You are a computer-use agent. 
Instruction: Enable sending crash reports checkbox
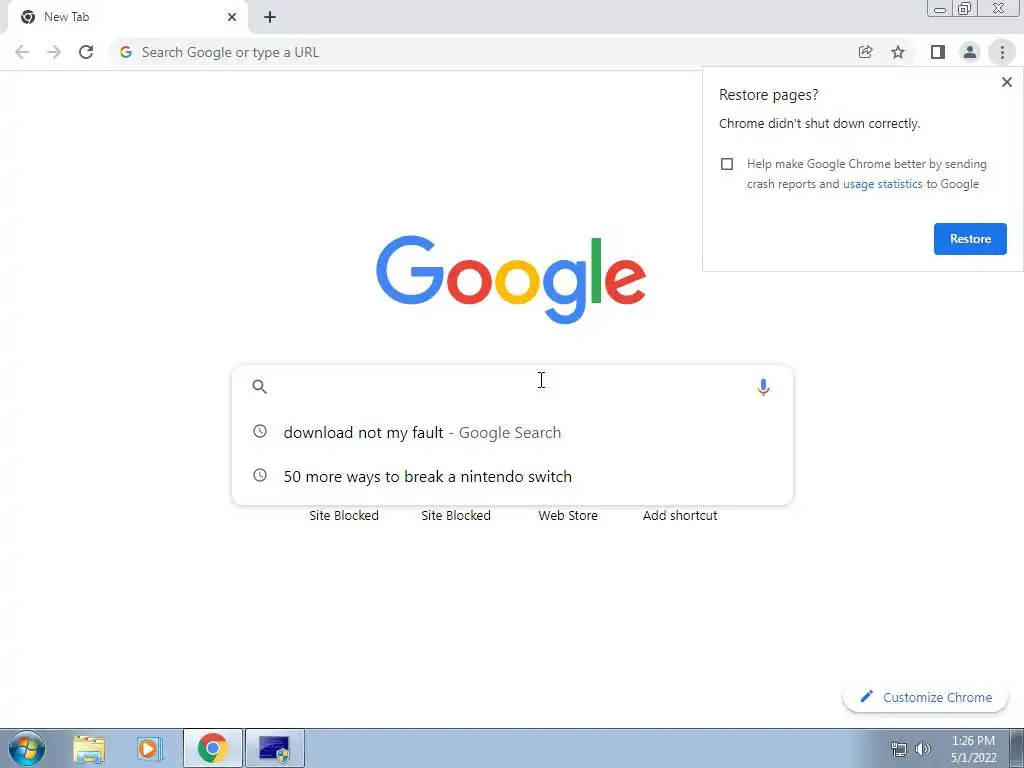727,164
